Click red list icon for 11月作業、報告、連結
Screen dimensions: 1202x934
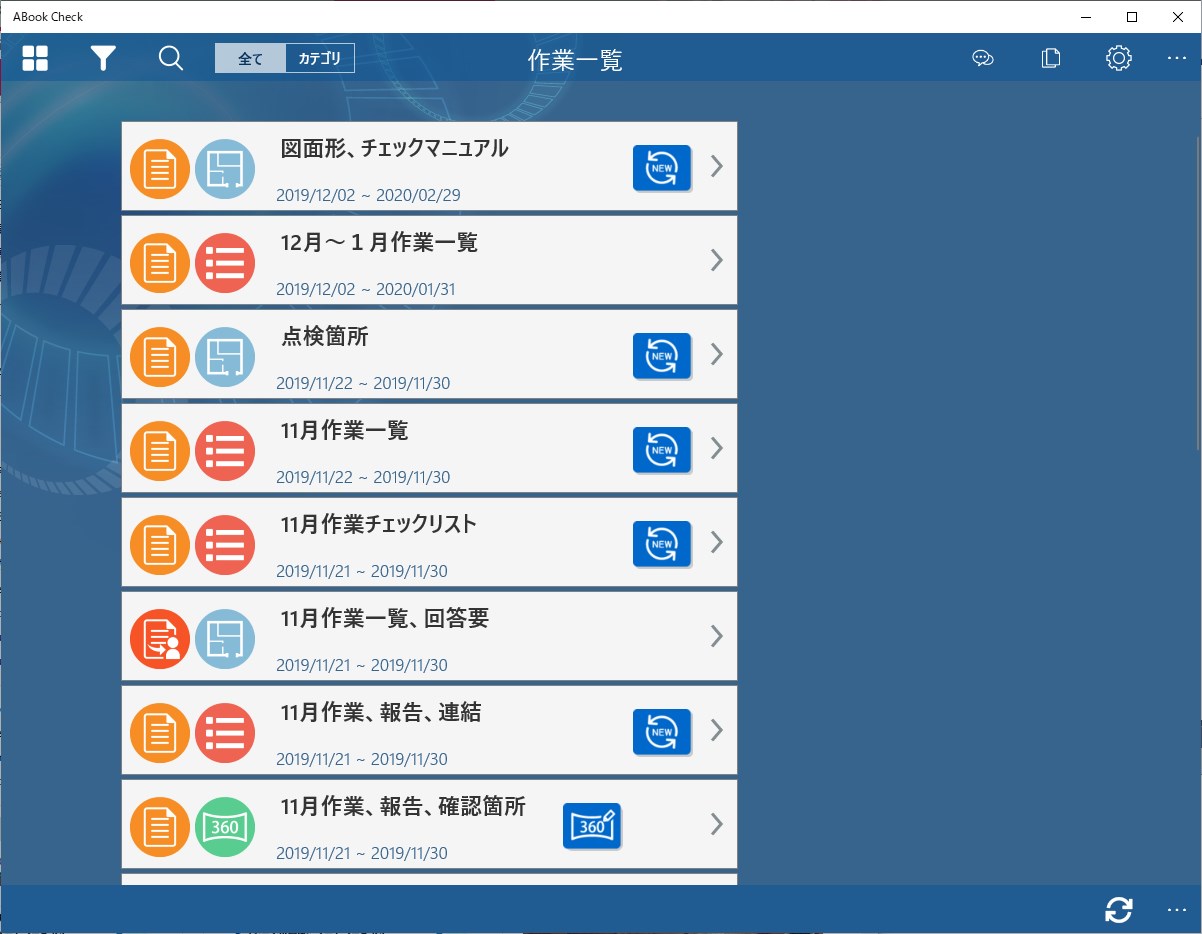[x=225, y=732]
